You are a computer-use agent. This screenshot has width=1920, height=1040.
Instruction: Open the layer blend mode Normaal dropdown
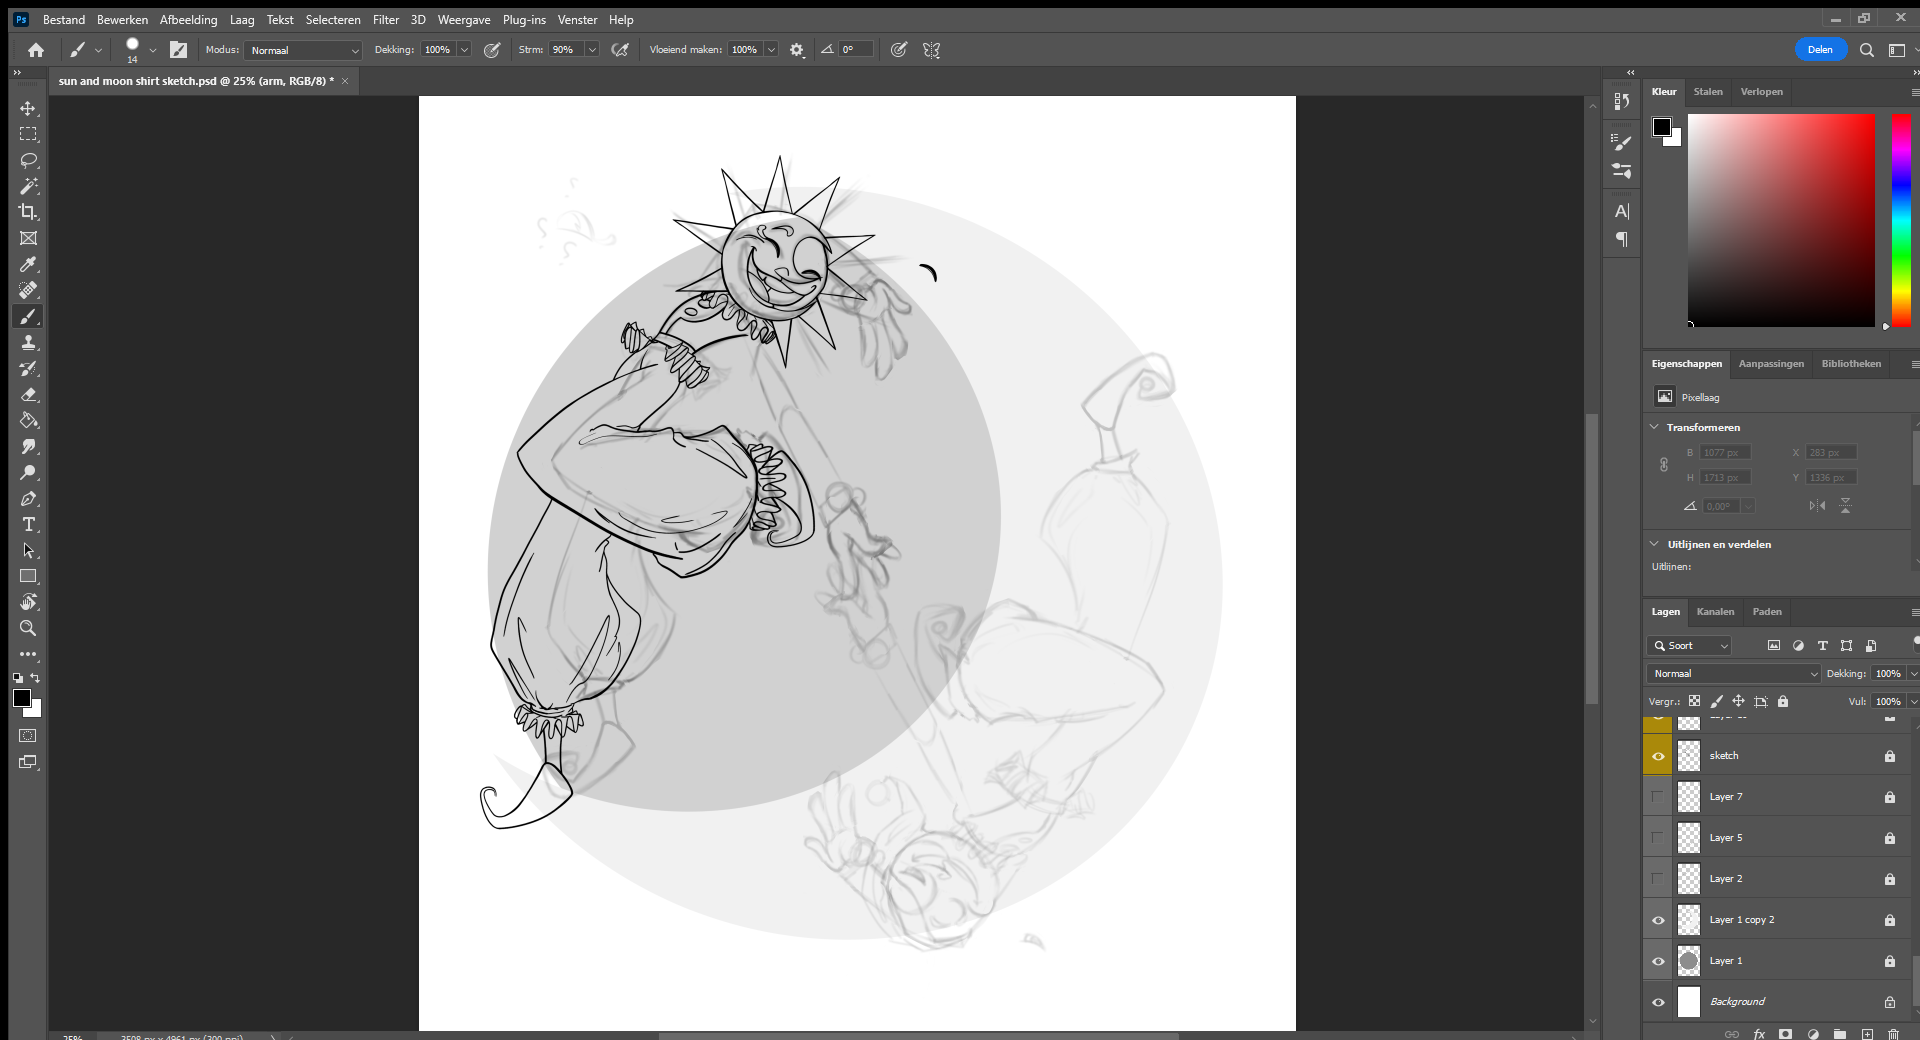click(1733, 674)
